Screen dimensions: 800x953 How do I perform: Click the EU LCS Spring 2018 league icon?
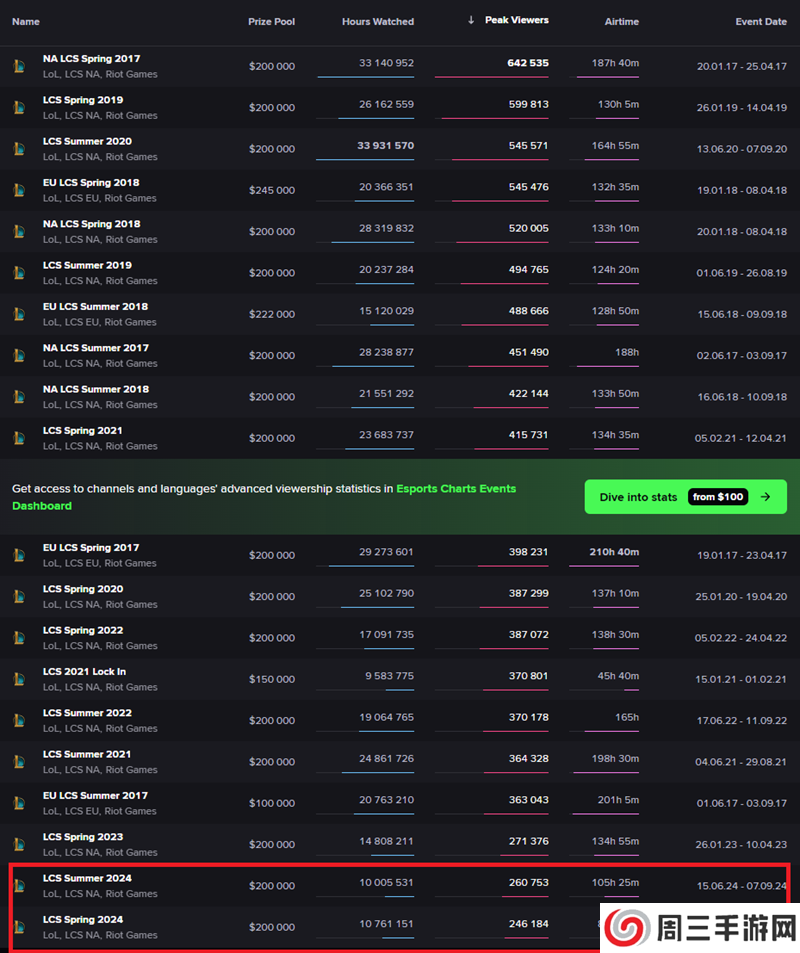(x=19, y=190)
